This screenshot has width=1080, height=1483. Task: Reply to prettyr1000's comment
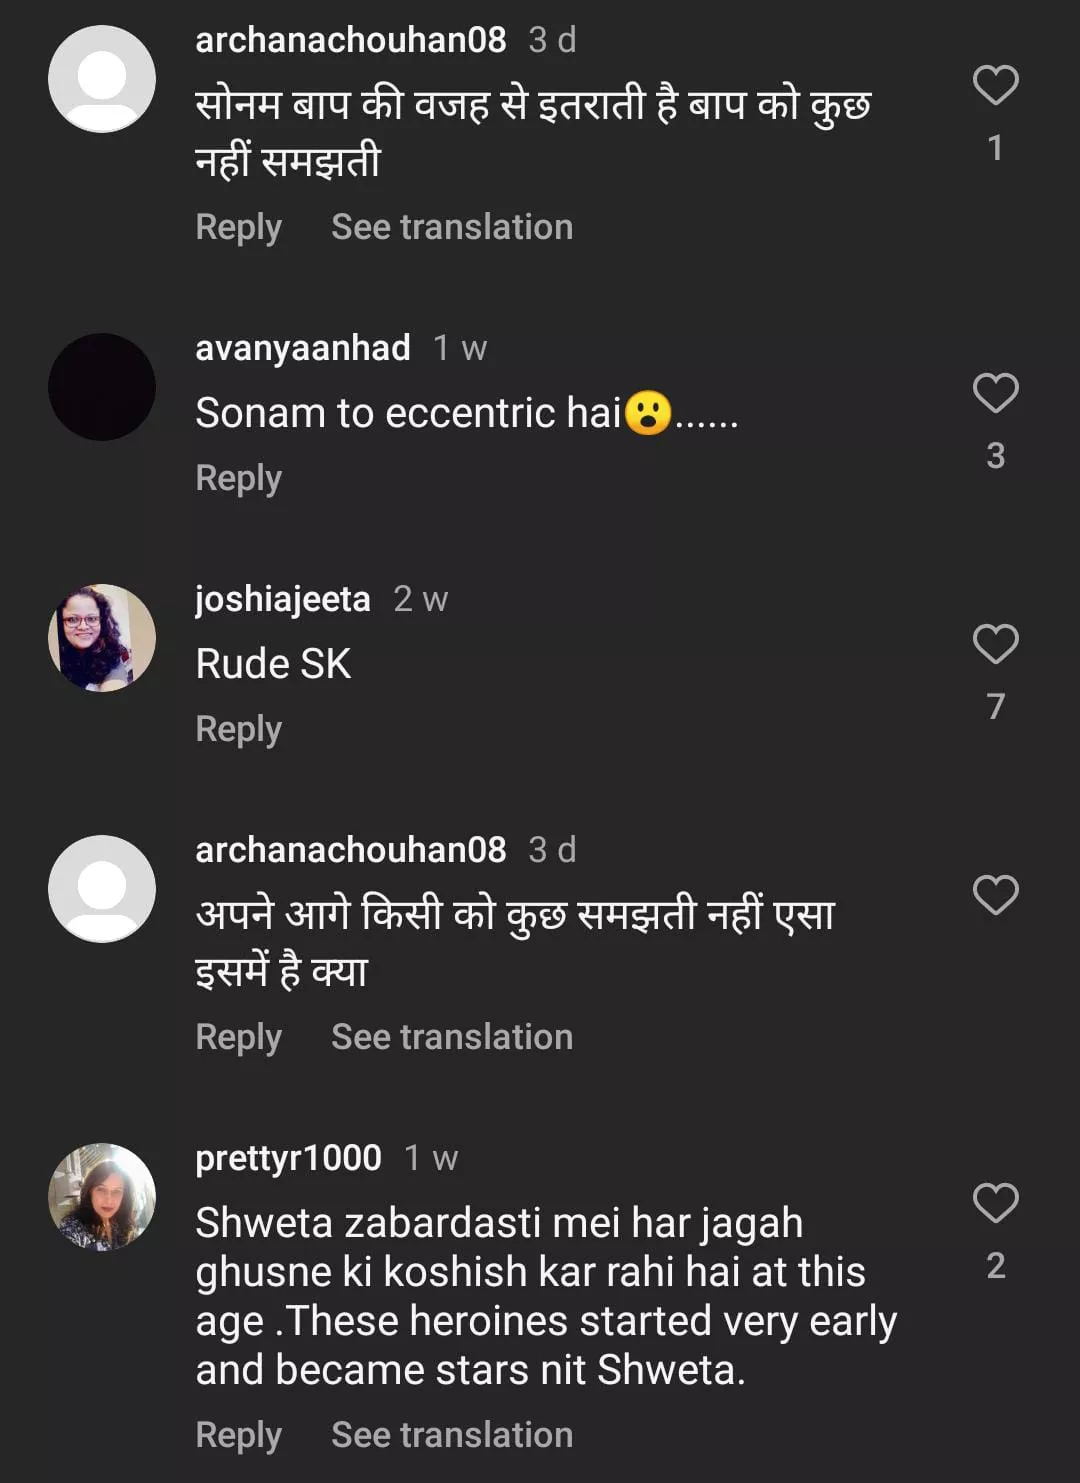[238, 1435]
